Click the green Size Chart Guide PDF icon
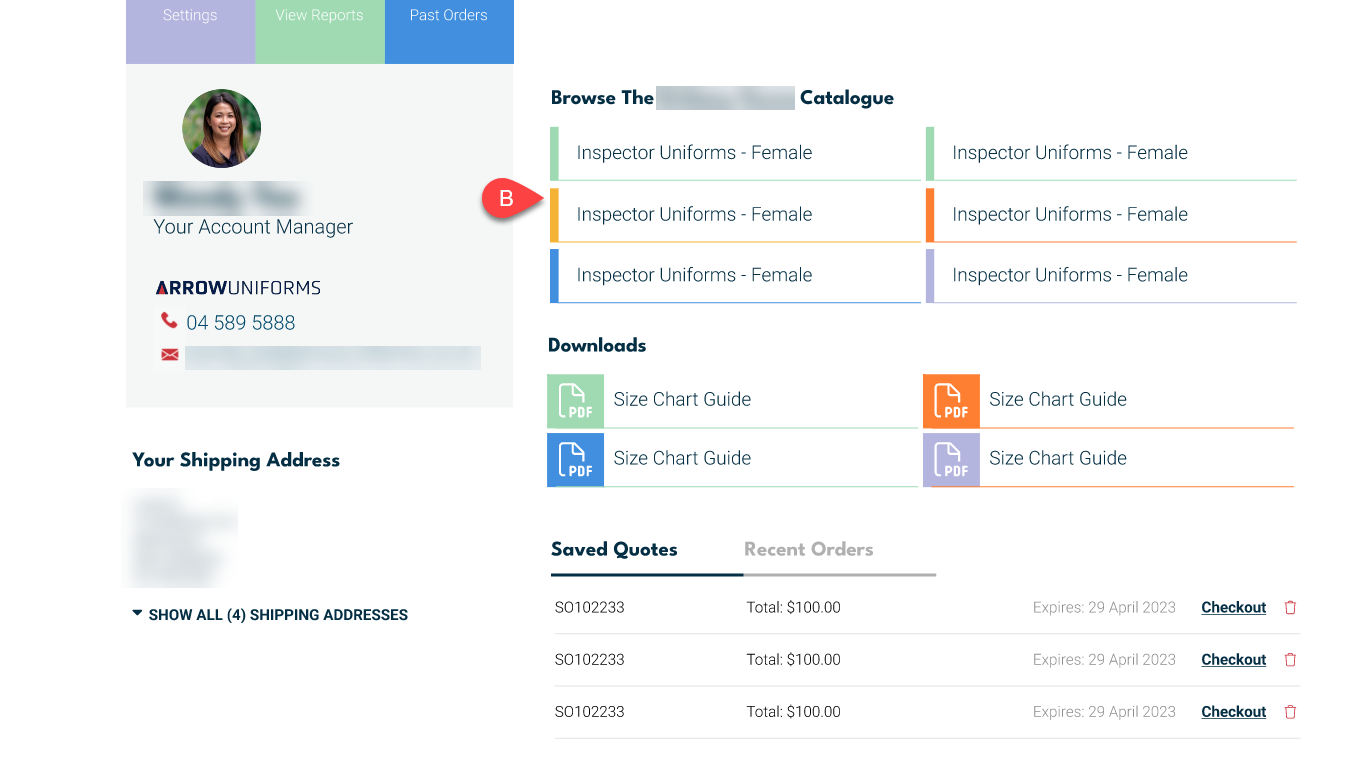This screenshot has width=1361, height=763. tap(575, 401)
